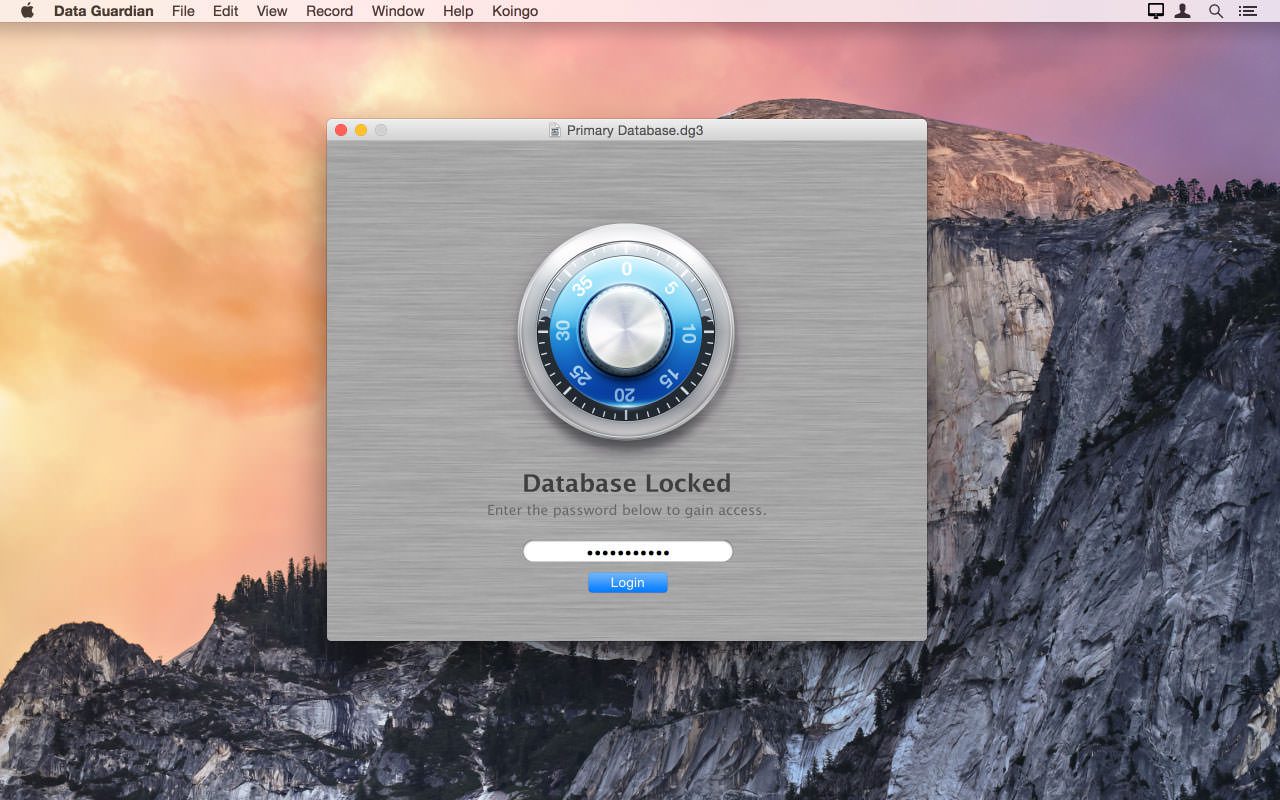Image resolution: width=1280 pixels, height=800 pixels.
Task: Open Notification Center from the menu bar
Action: 1247,11
